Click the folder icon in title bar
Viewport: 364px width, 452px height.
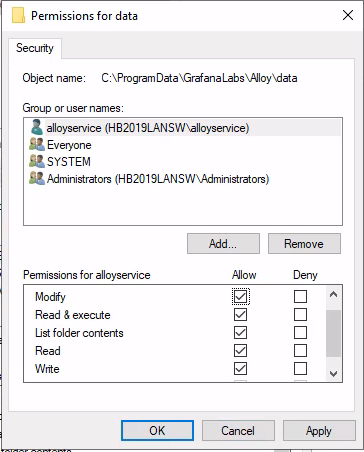click(x=18, y=15)
